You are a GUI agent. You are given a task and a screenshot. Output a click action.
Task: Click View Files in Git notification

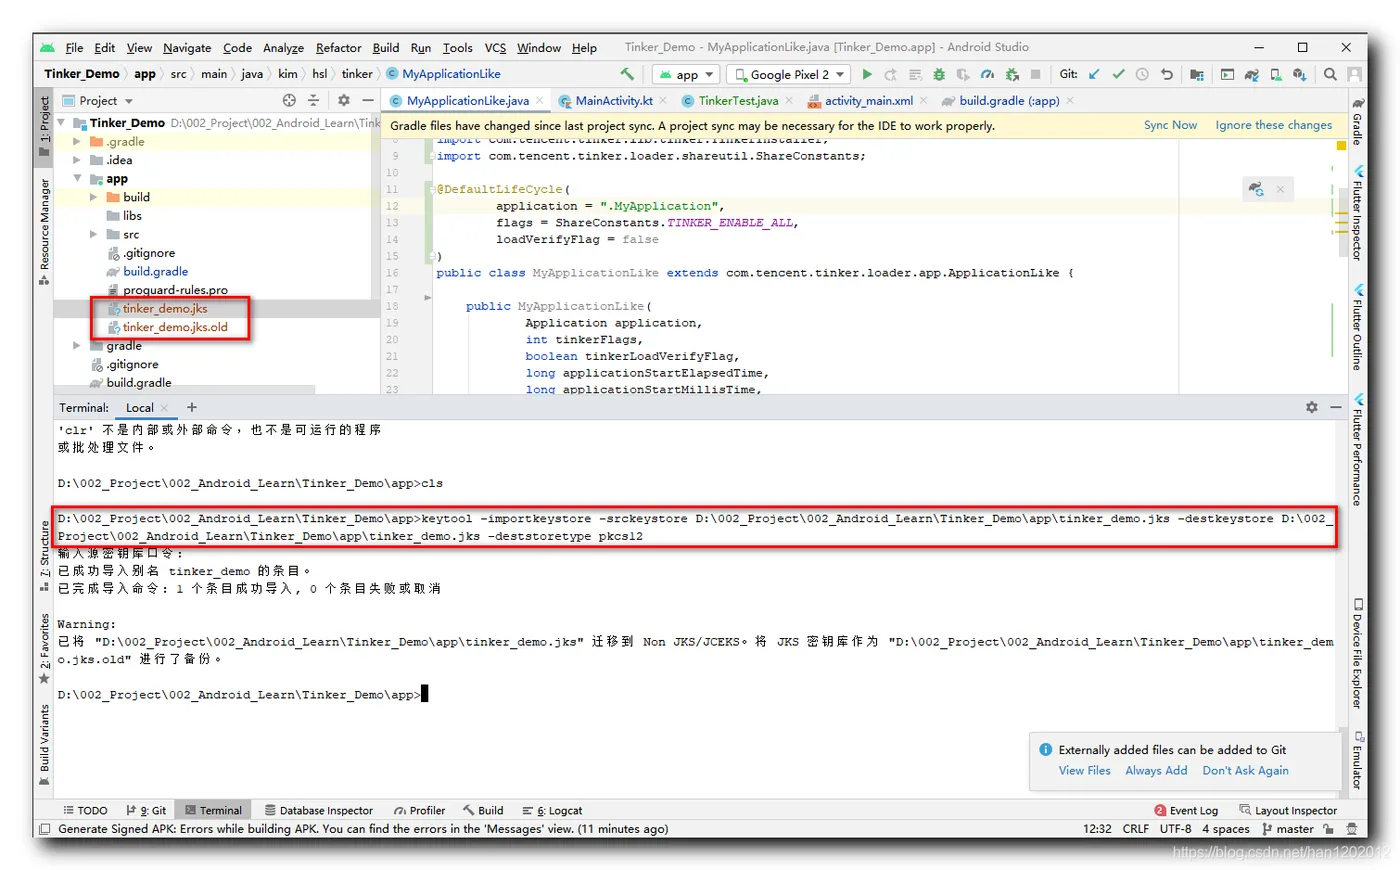pos(1084,770)
